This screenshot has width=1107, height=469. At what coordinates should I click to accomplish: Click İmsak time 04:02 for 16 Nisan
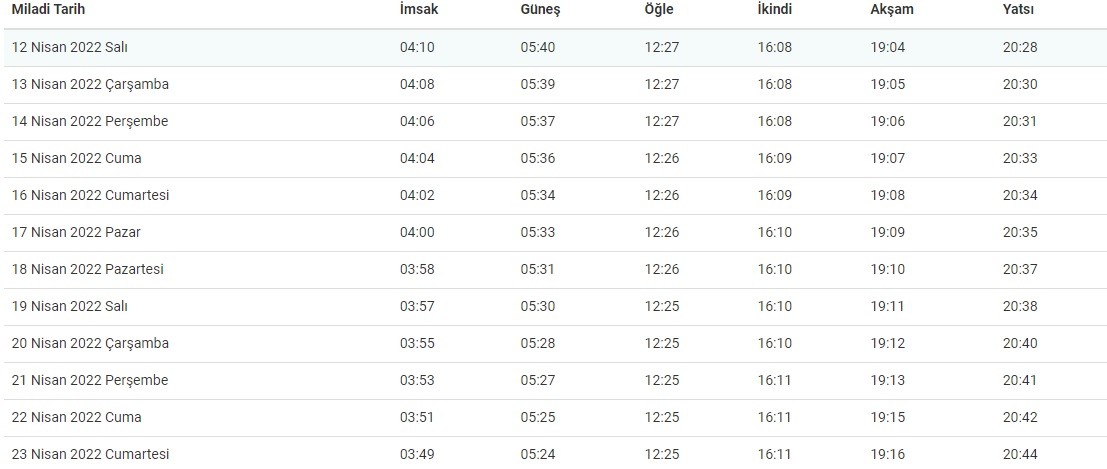tap(417, 196)
